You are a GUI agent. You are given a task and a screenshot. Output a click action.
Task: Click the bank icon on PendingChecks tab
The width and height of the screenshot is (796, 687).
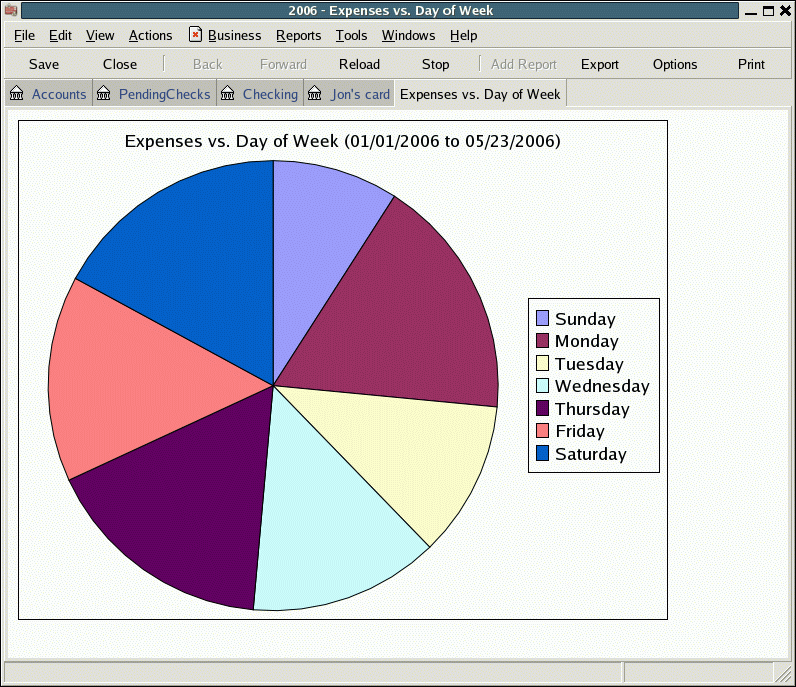pos(103,94)
